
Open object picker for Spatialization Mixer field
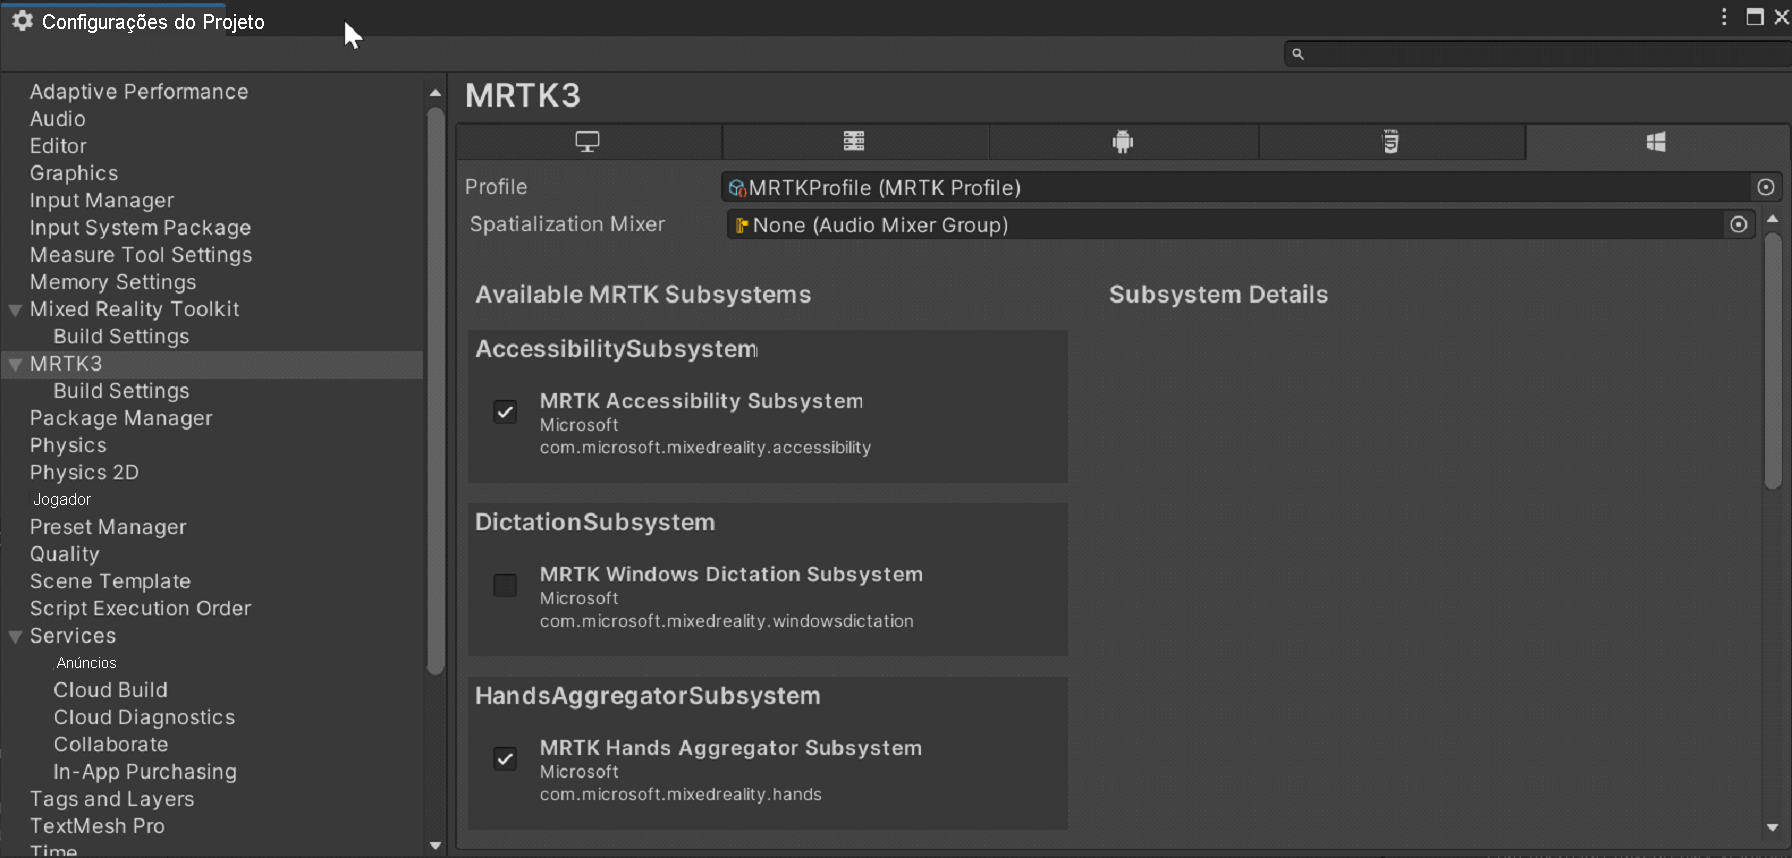click(x=1739, y=225)
